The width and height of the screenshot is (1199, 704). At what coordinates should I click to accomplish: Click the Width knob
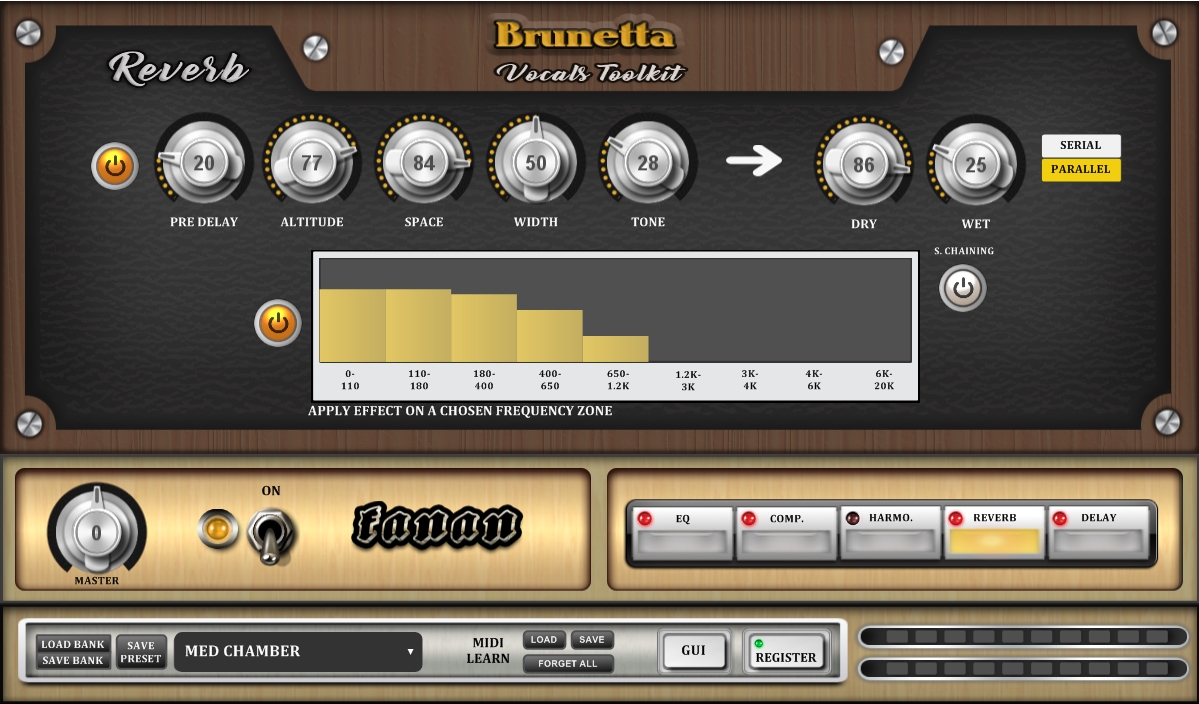point(536,164)
